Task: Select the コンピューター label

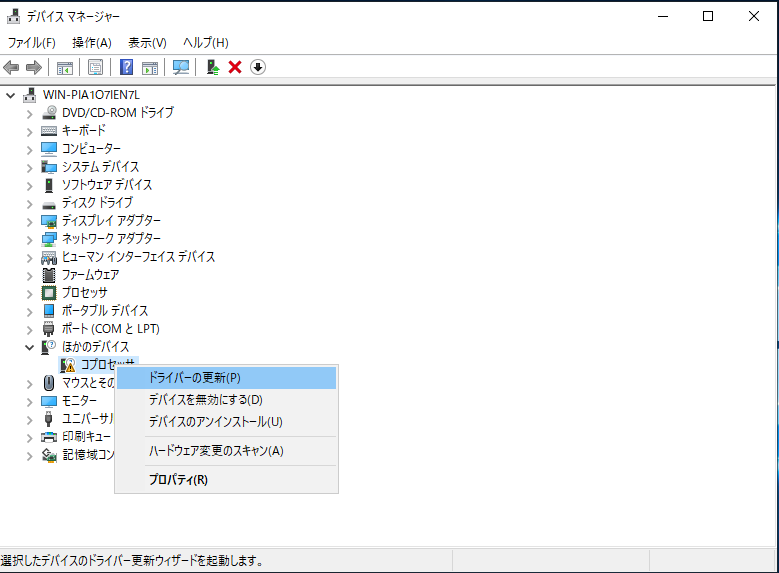Action: pyautogui.click(x=91, y=149)
